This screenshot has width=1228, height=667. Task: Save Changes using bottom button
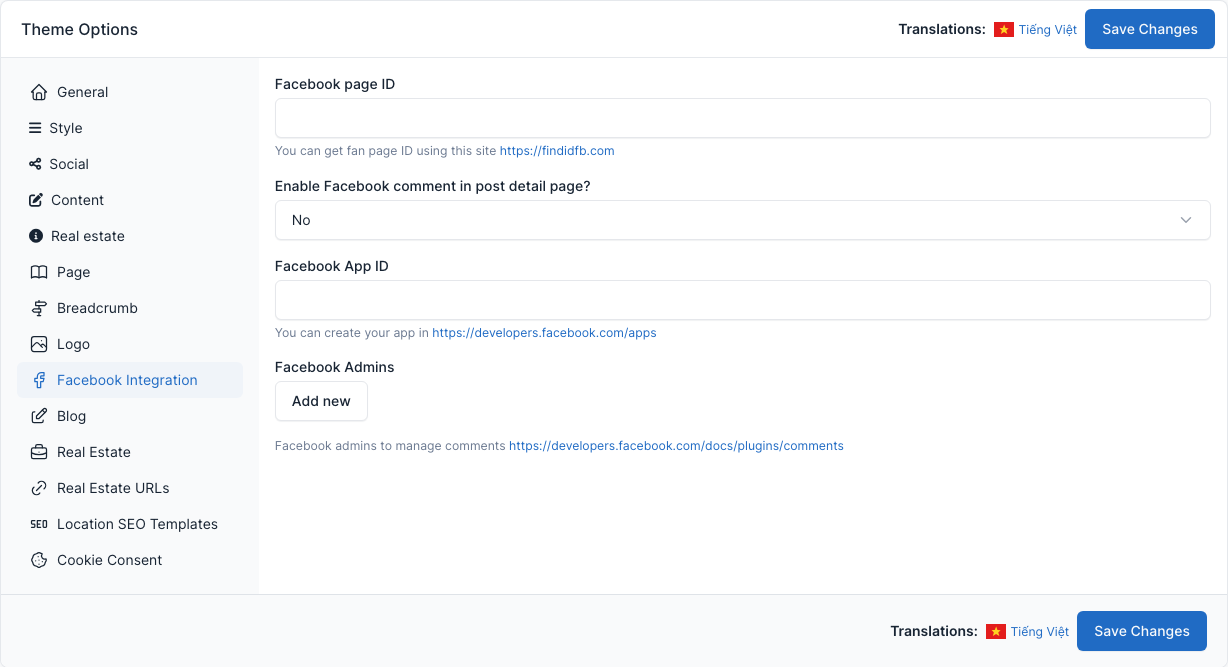(x=1142, y=631)
